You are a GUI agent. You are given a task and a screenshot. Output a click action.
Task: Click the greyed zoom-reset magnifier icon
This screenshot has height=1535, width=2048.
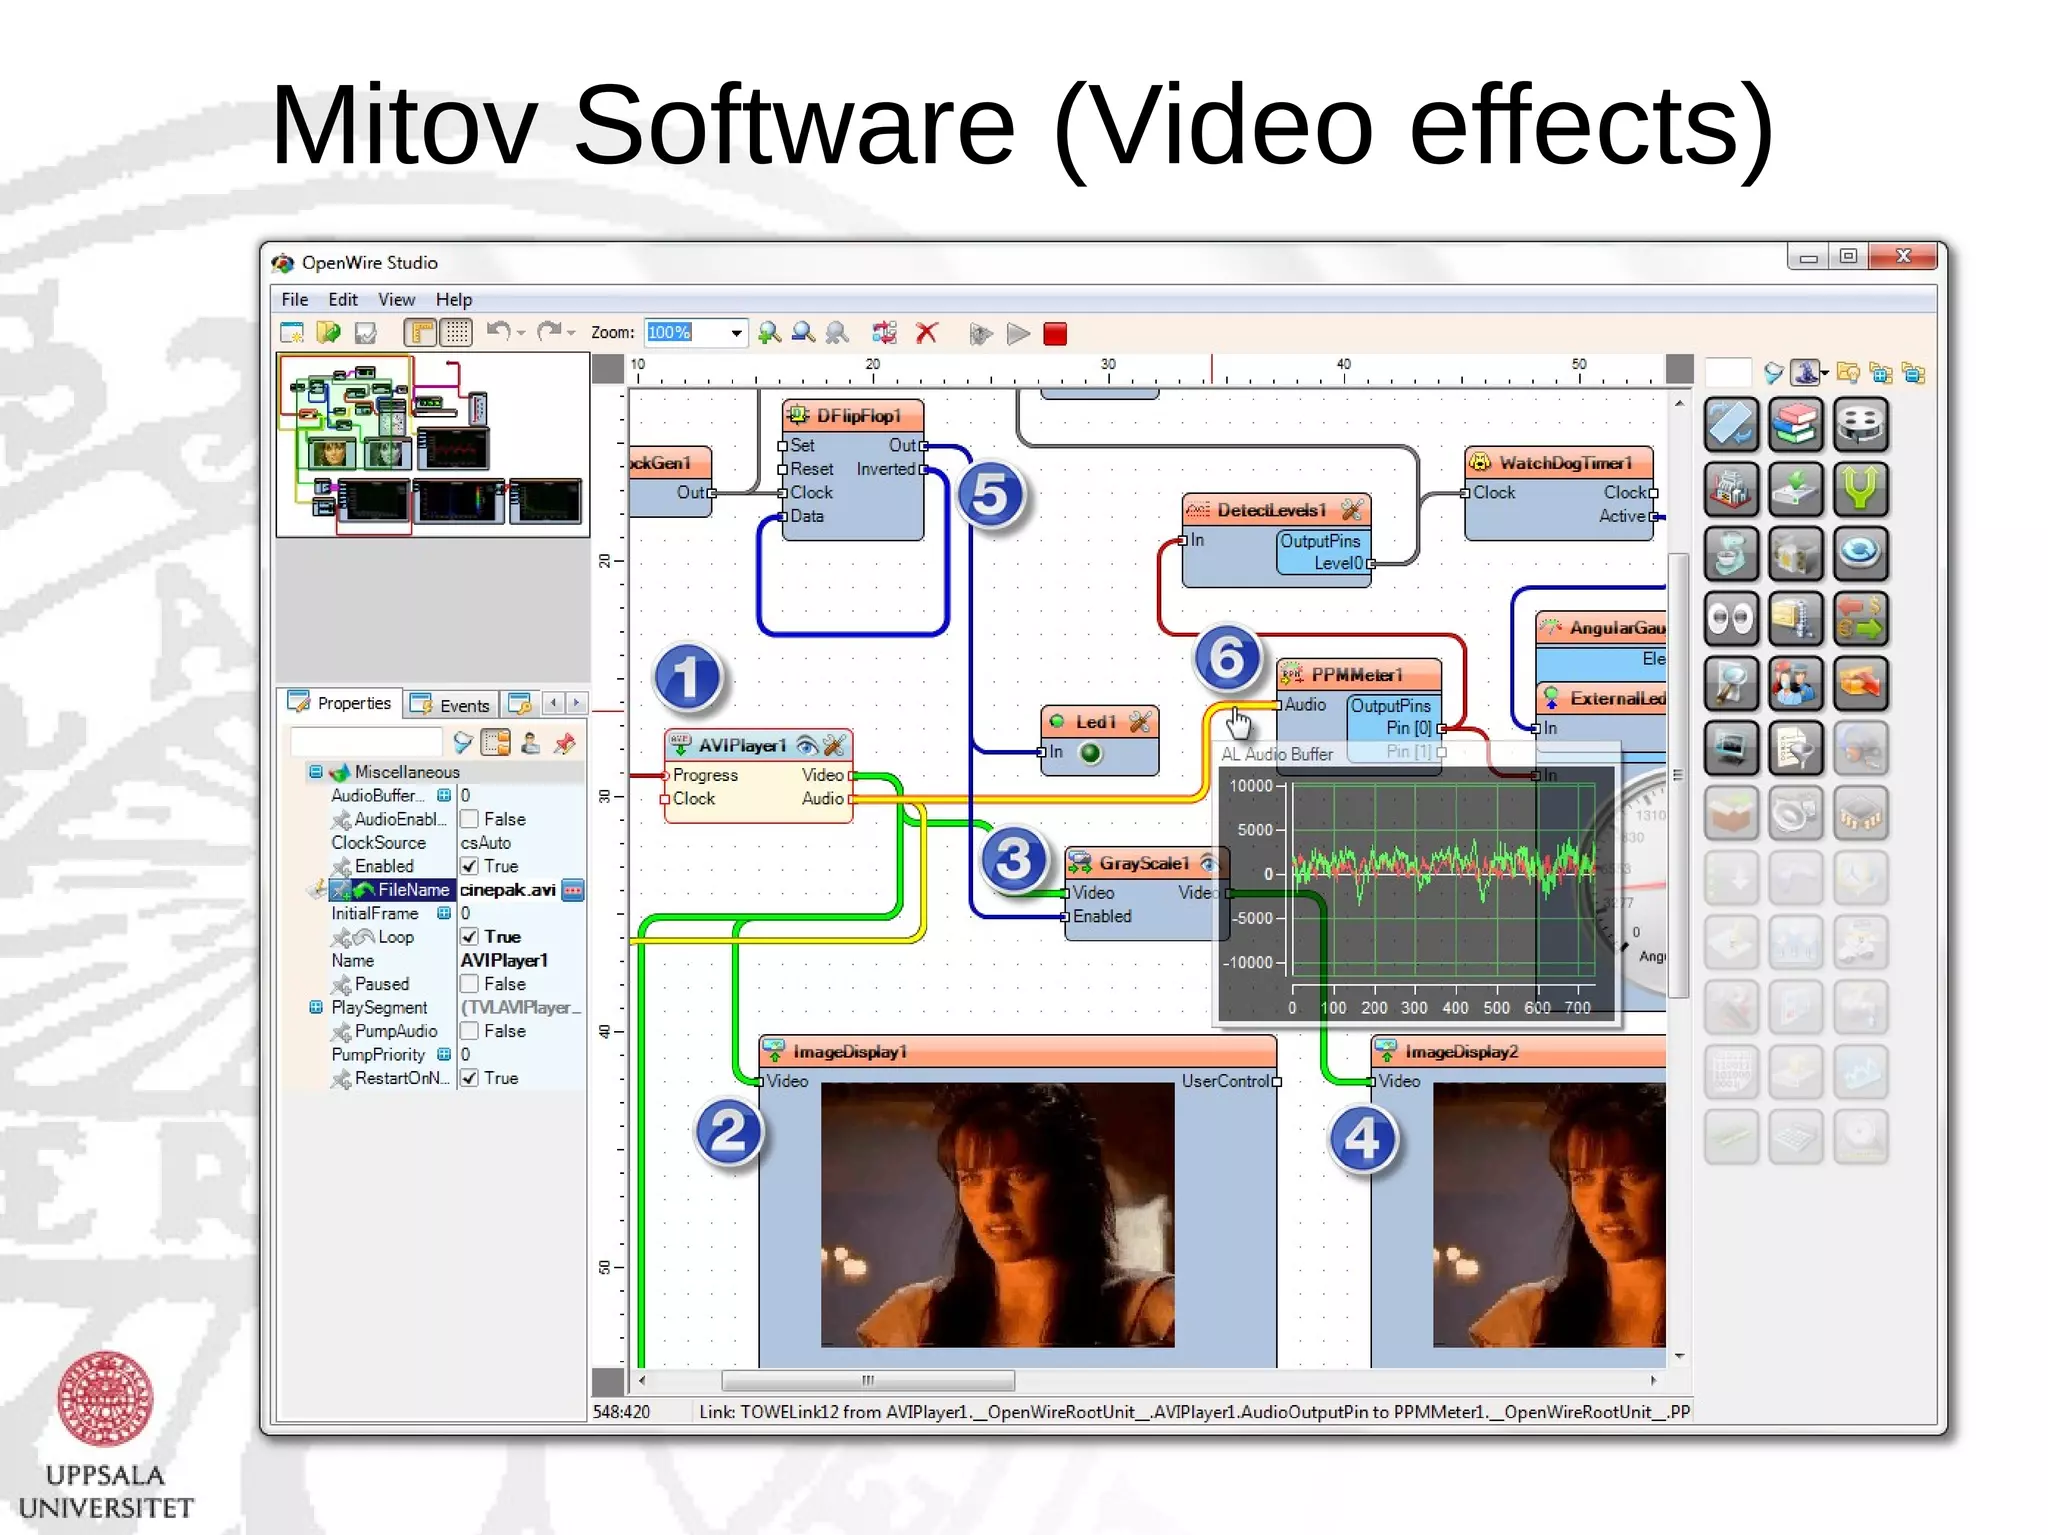pyautogui.click(x=837, y=333)
